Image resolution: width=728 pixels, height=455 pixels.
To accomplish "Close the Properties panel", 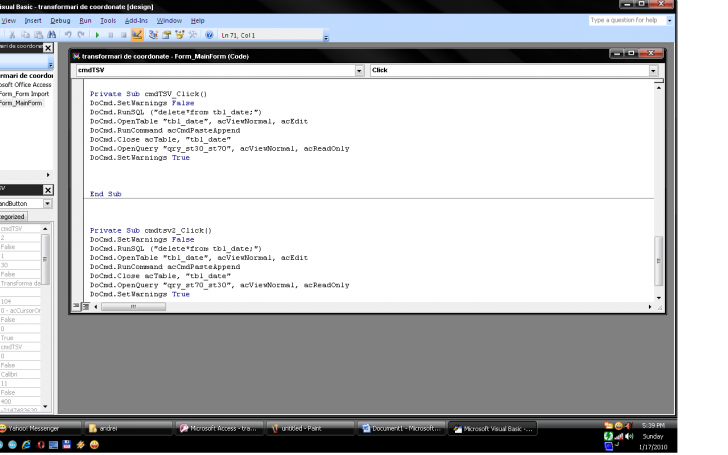I will [x=48, y=190].
